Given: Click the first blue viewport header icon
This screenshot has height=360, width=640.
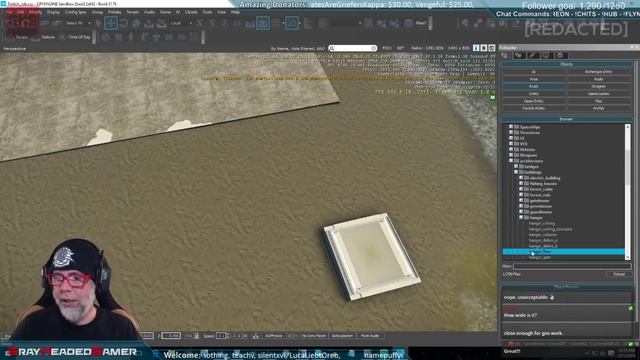Looking at the screenshot, I should tap(476, 48).
